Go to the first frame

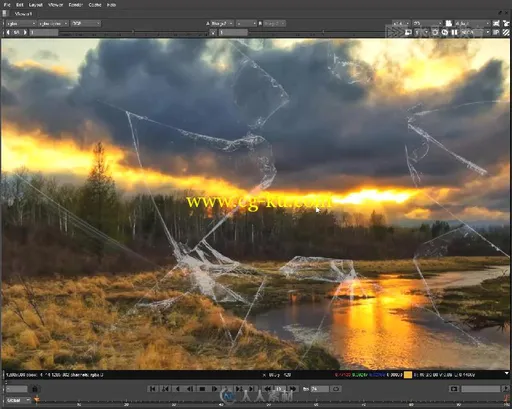[153, 389]
